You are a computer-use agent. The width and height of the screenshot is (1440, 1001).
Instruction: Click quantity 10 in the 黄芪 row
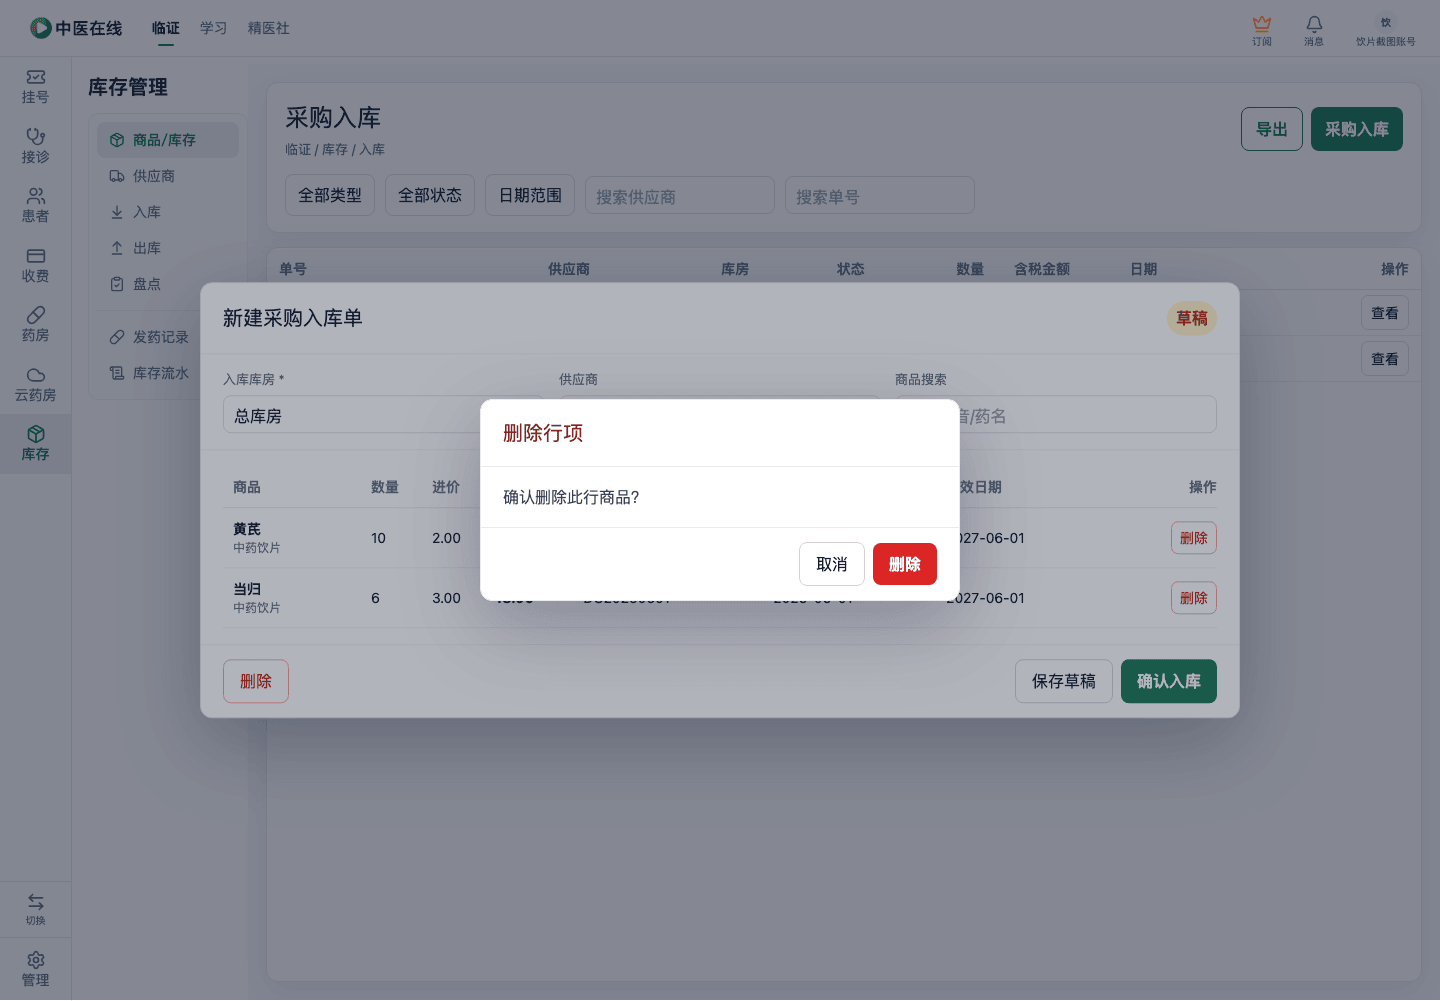[x=378, y=538]
